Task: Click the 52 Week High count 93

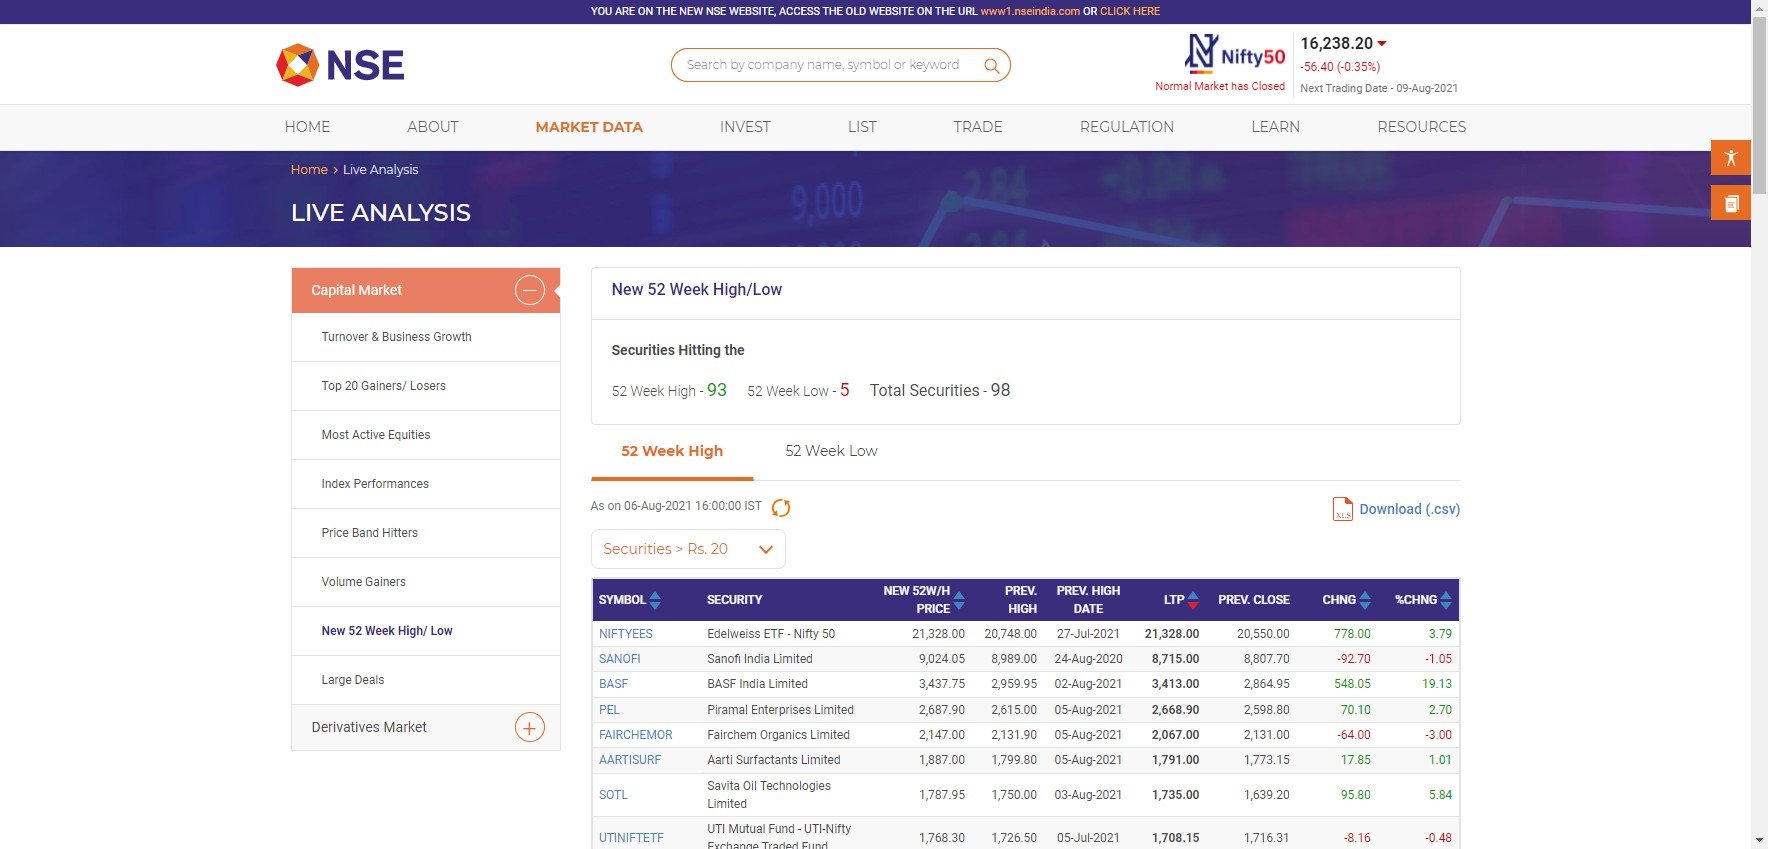Action: coord(717,390)
